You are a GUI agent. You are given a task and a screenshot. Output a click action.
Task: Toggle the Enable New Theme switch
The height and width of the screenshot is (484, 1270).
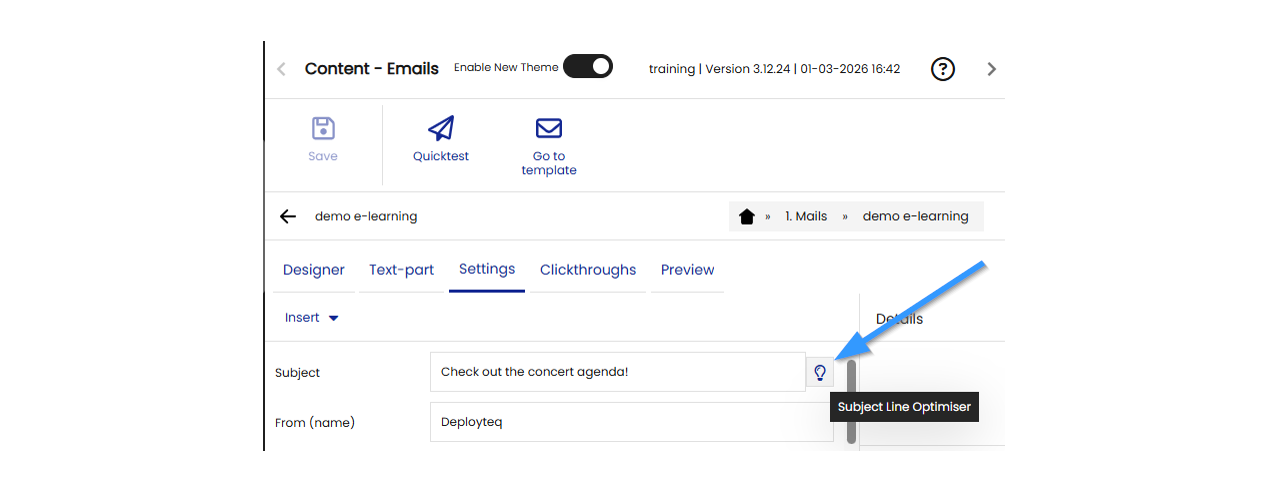[588, 67]
